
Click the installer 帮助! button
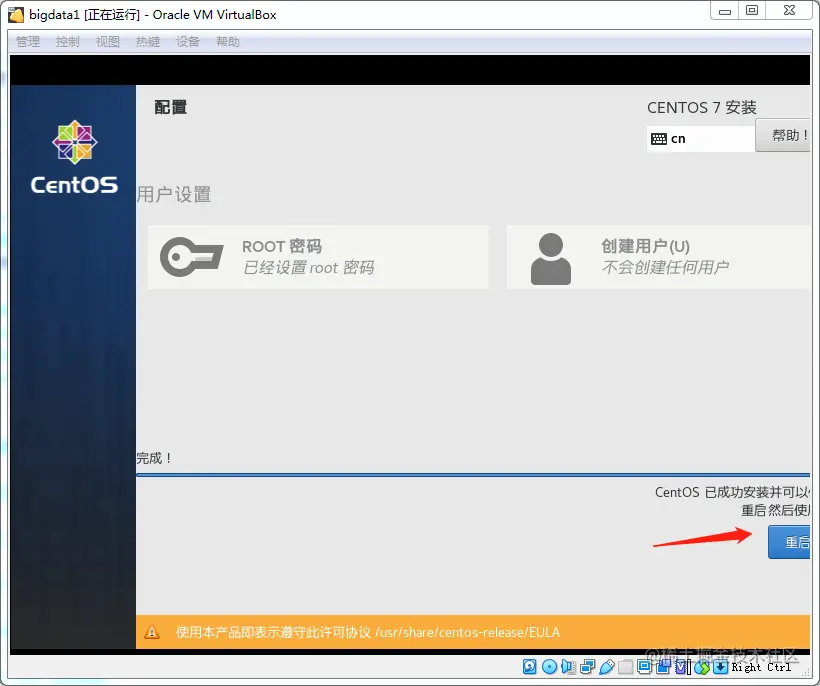[783, 135]
